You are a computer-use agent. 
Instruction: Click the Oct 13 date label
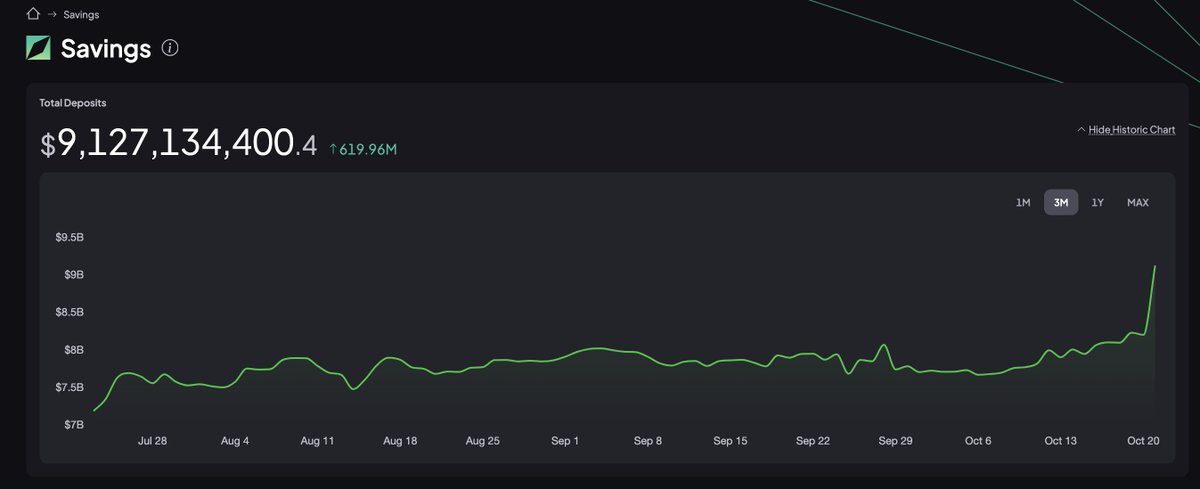click(x=1061, y=441)
